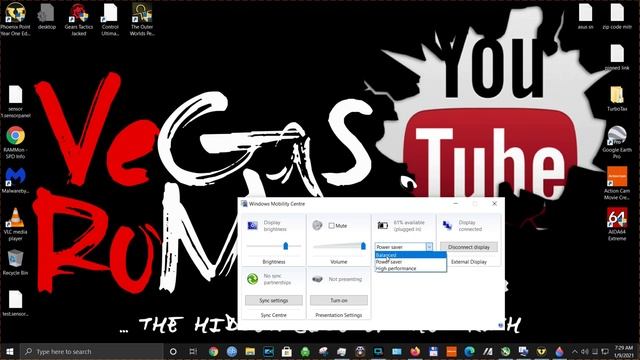Click the 'Display connected' status text

(x=470, y=226)
